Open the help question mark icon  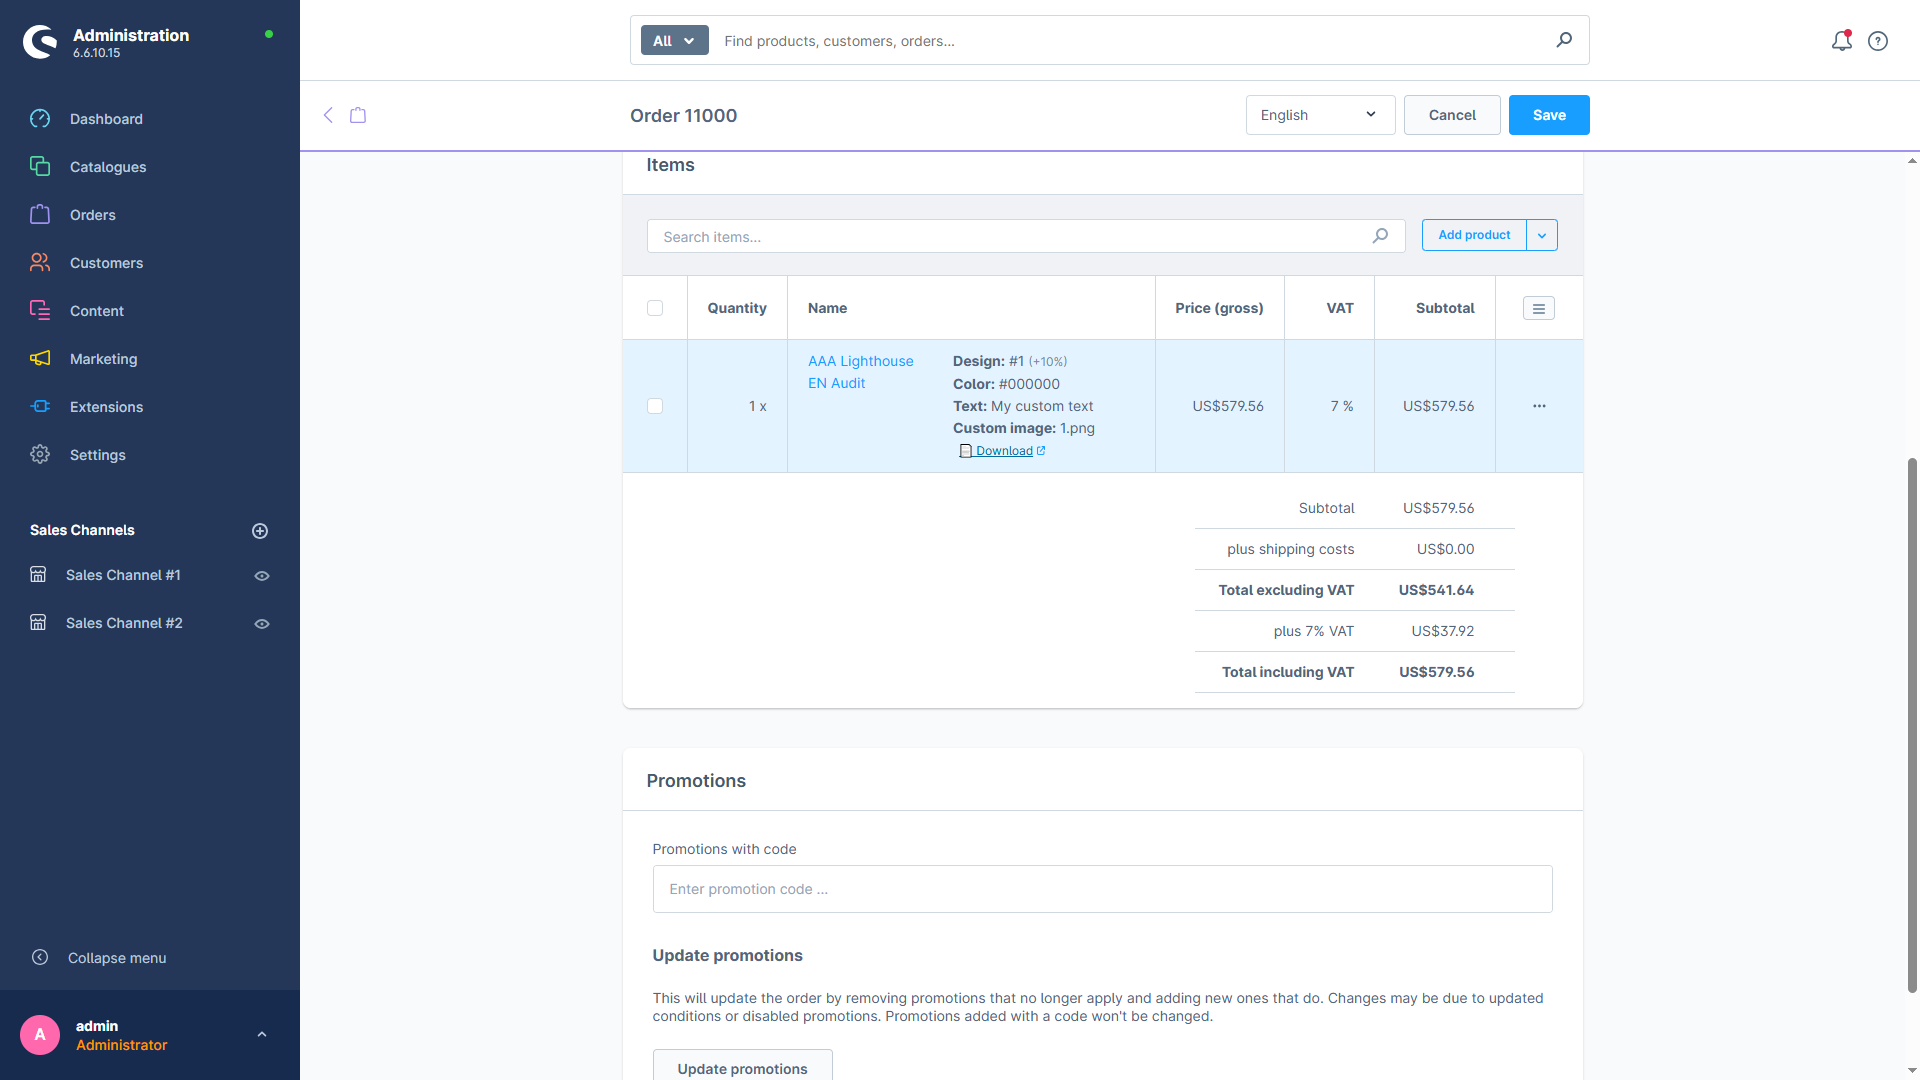[1878, 41]
